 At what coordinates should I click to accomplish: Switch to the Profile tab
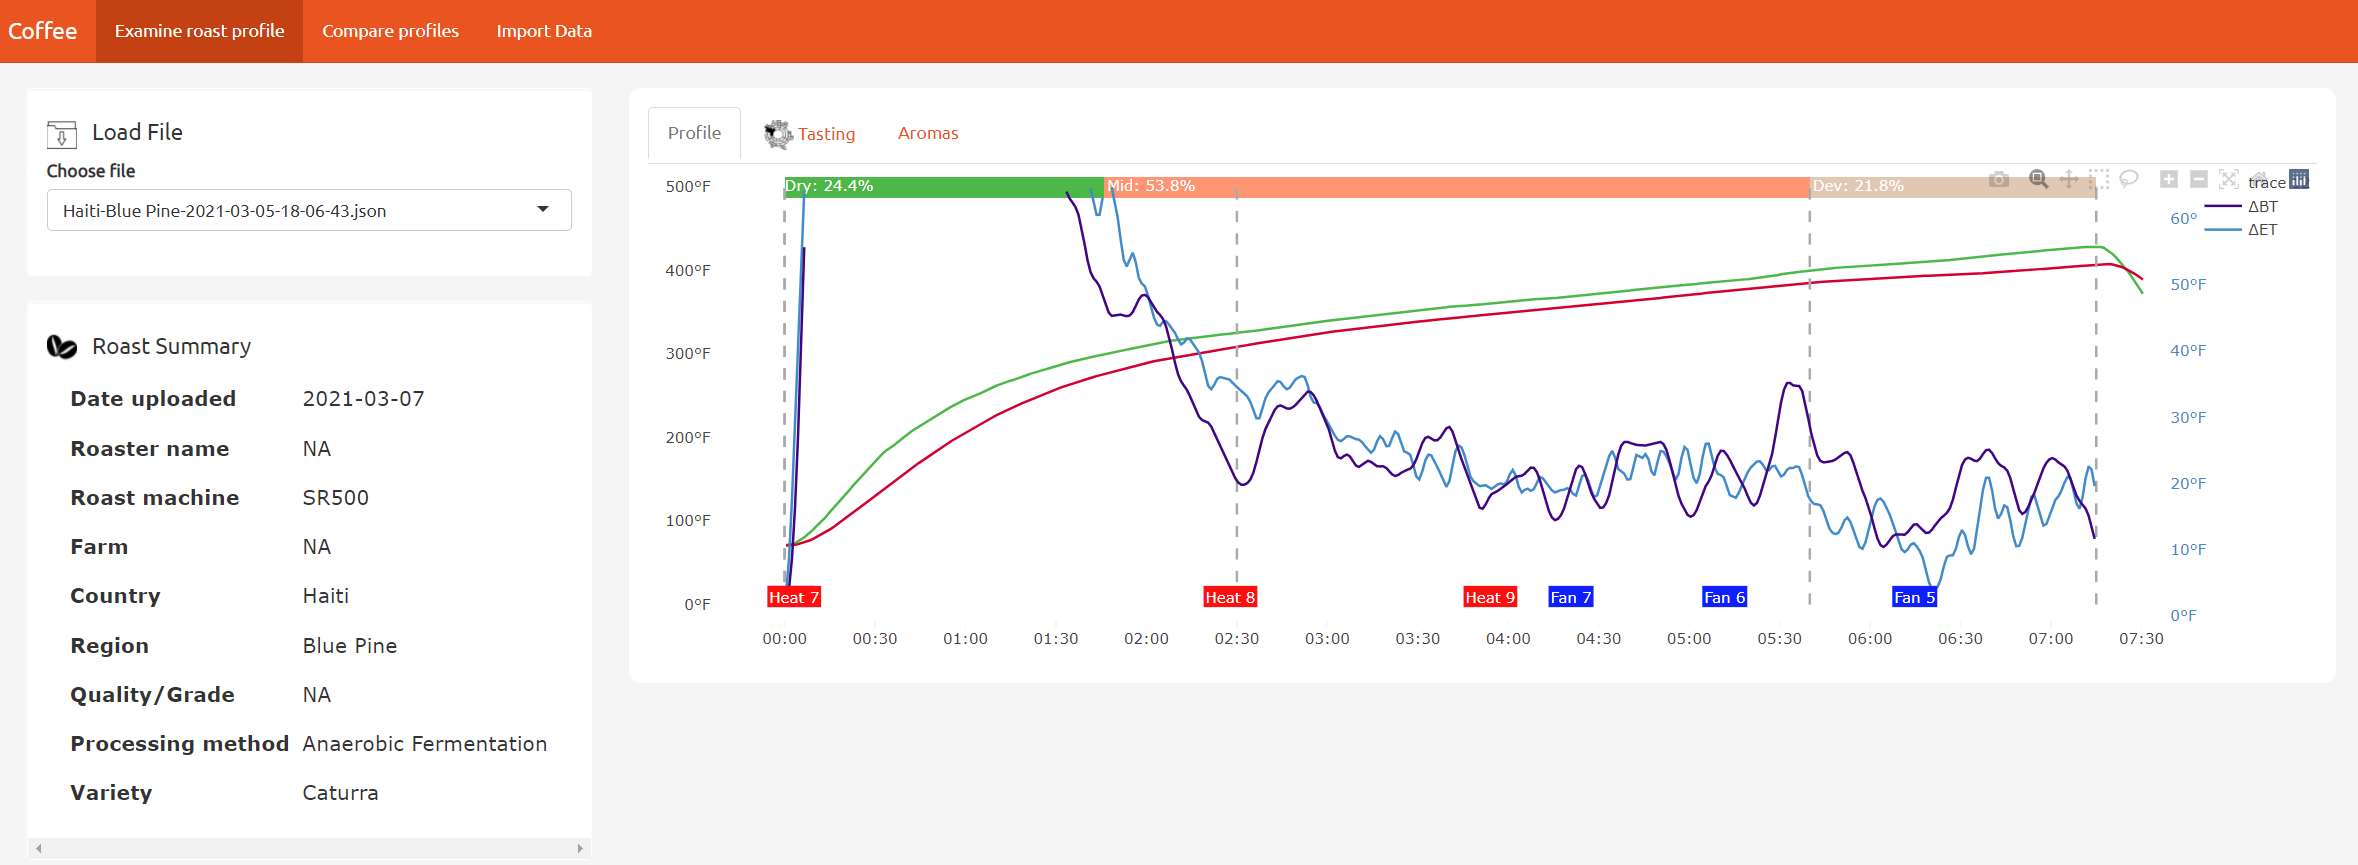[x=694, y=133]
